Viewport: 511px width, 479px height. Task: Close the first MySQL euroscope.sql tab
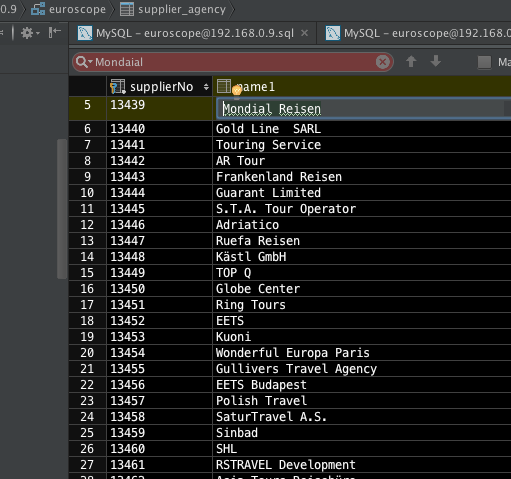tap(304, 33)
